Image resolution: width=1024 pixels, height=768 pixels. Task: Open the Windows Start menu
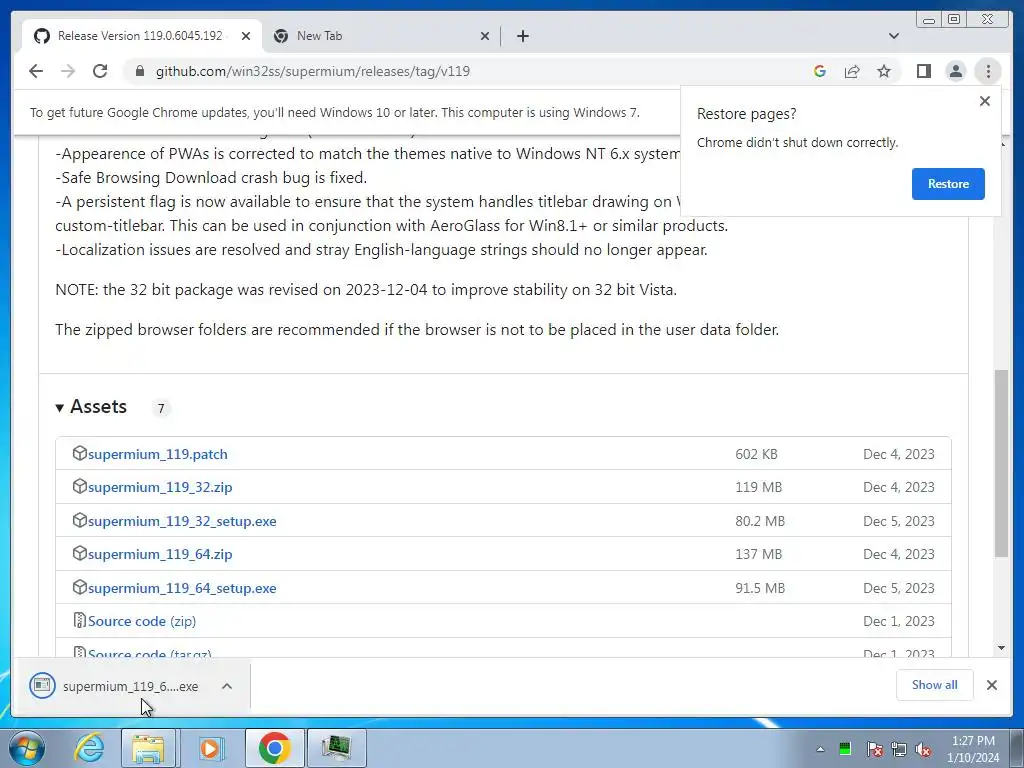click(x=26, y=748)
